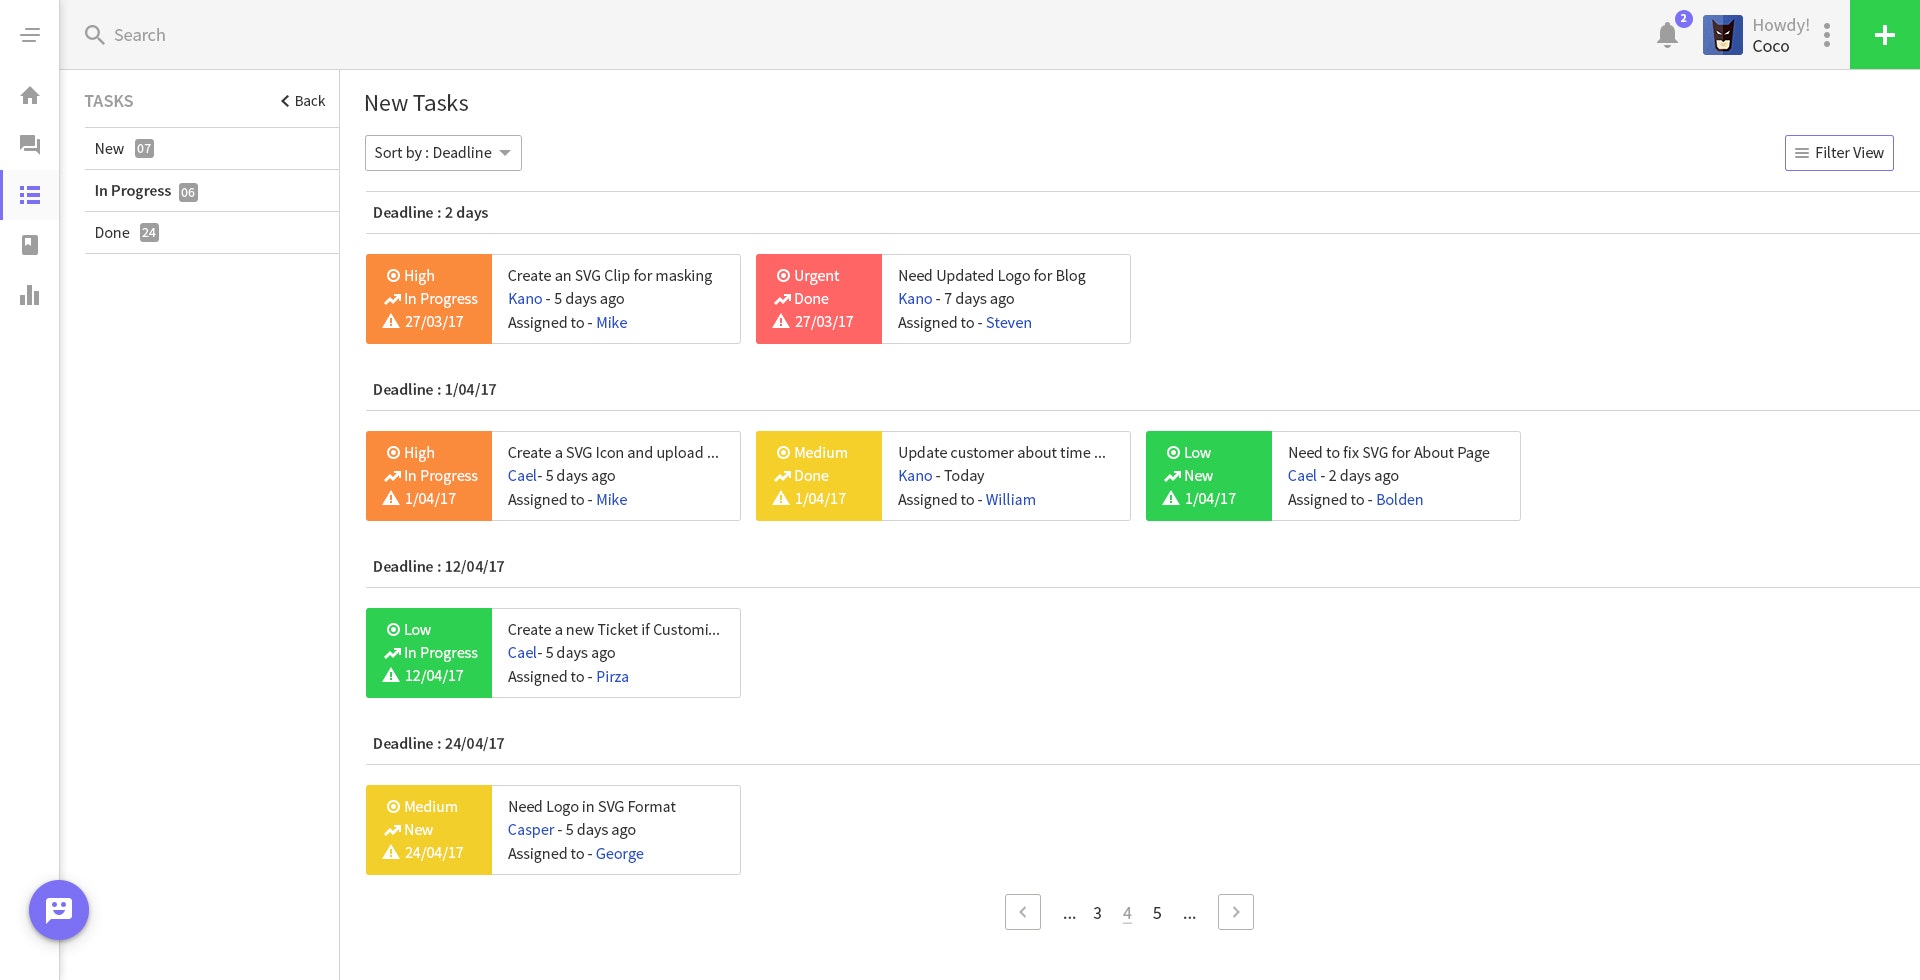Open task 'Need Updated Logo for Blog'

(992, 276)
